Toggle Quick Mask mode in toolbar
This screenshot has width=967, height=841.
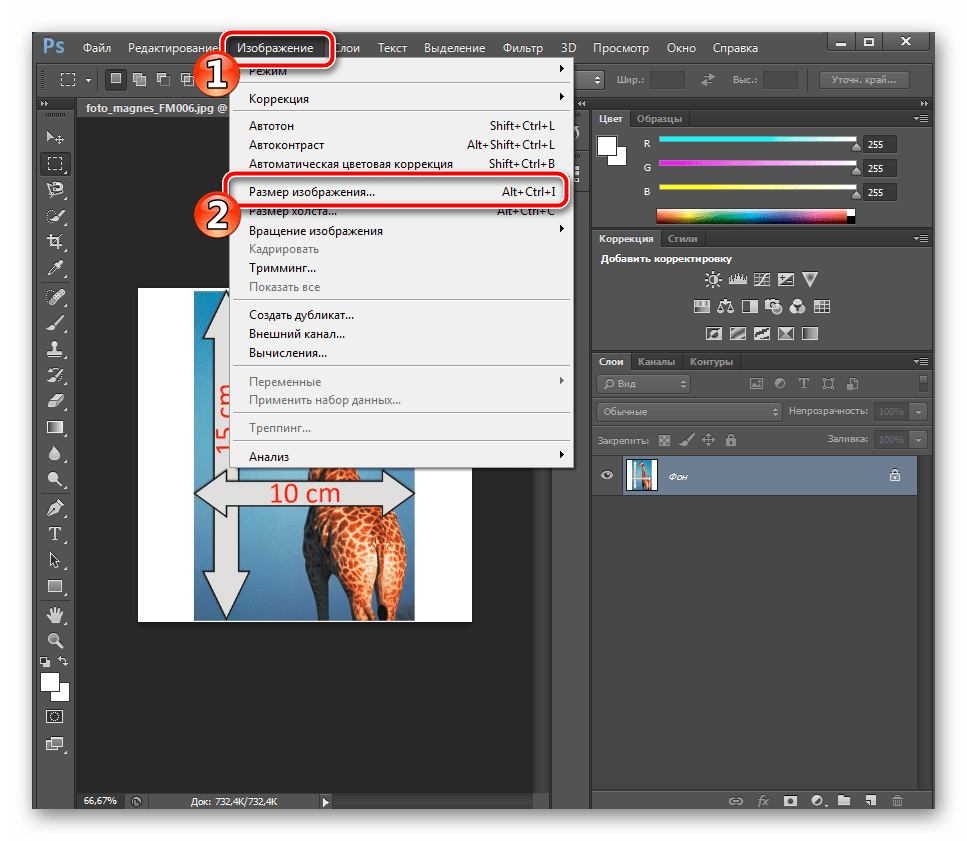55,717
